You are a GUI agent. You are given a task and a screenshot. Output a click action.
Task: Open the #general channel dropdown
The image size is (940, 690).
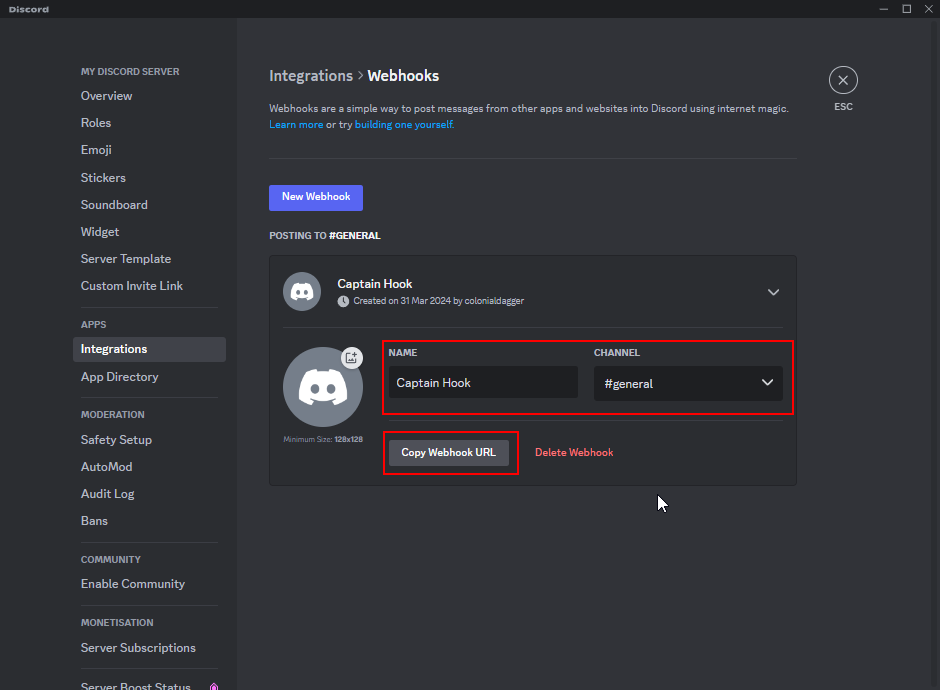(688, 384)
